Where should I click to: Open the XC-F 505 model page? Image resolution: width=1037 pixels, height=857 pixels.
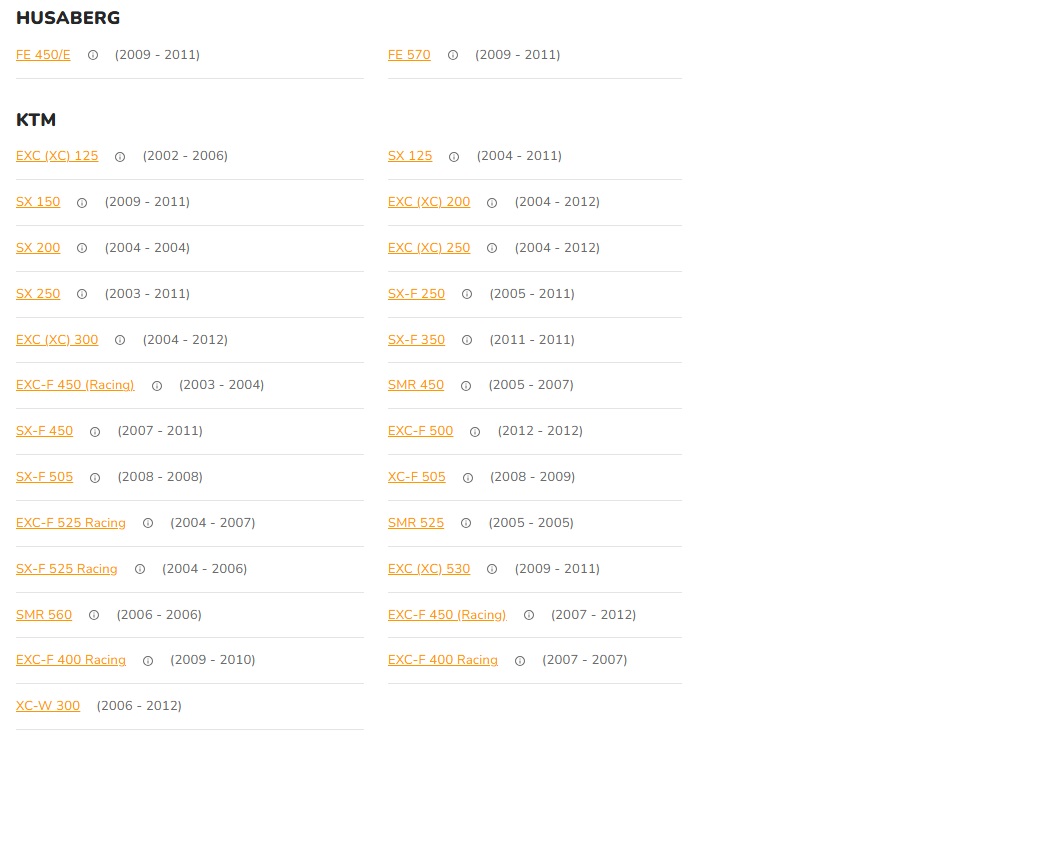coord(417,477)
